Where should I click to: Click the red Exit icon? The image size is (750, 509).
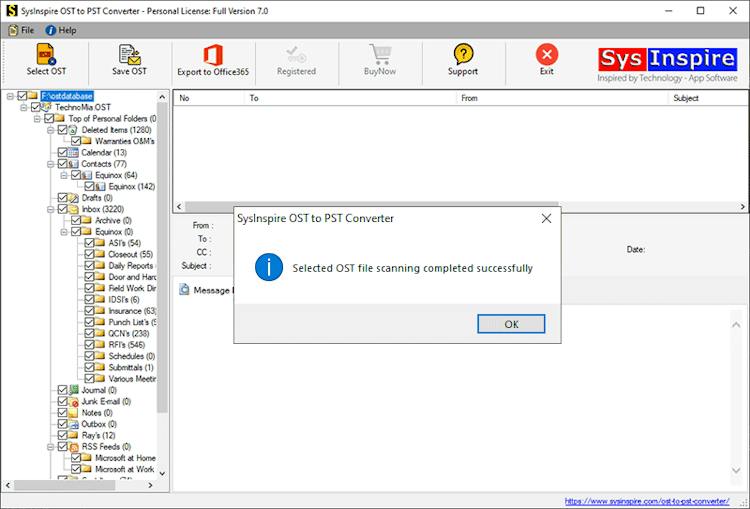(x=547, y=54)
